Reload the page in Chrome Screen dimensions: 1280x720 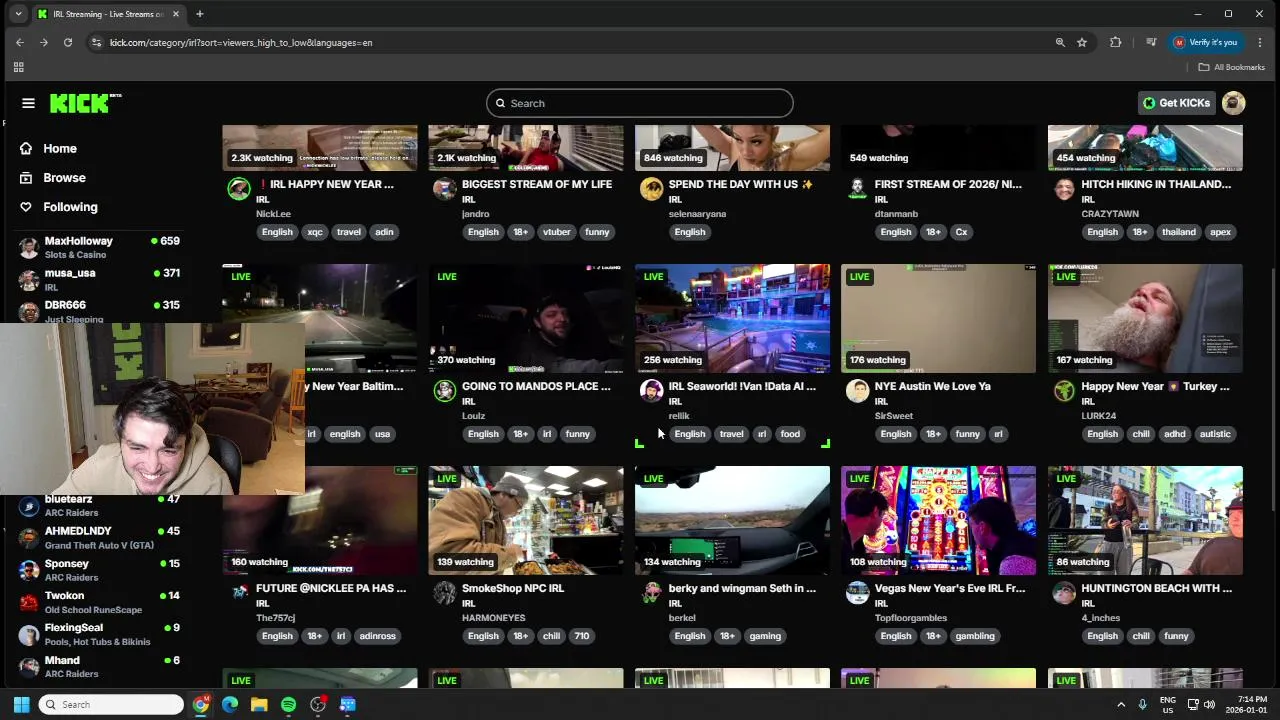point(68,42)
